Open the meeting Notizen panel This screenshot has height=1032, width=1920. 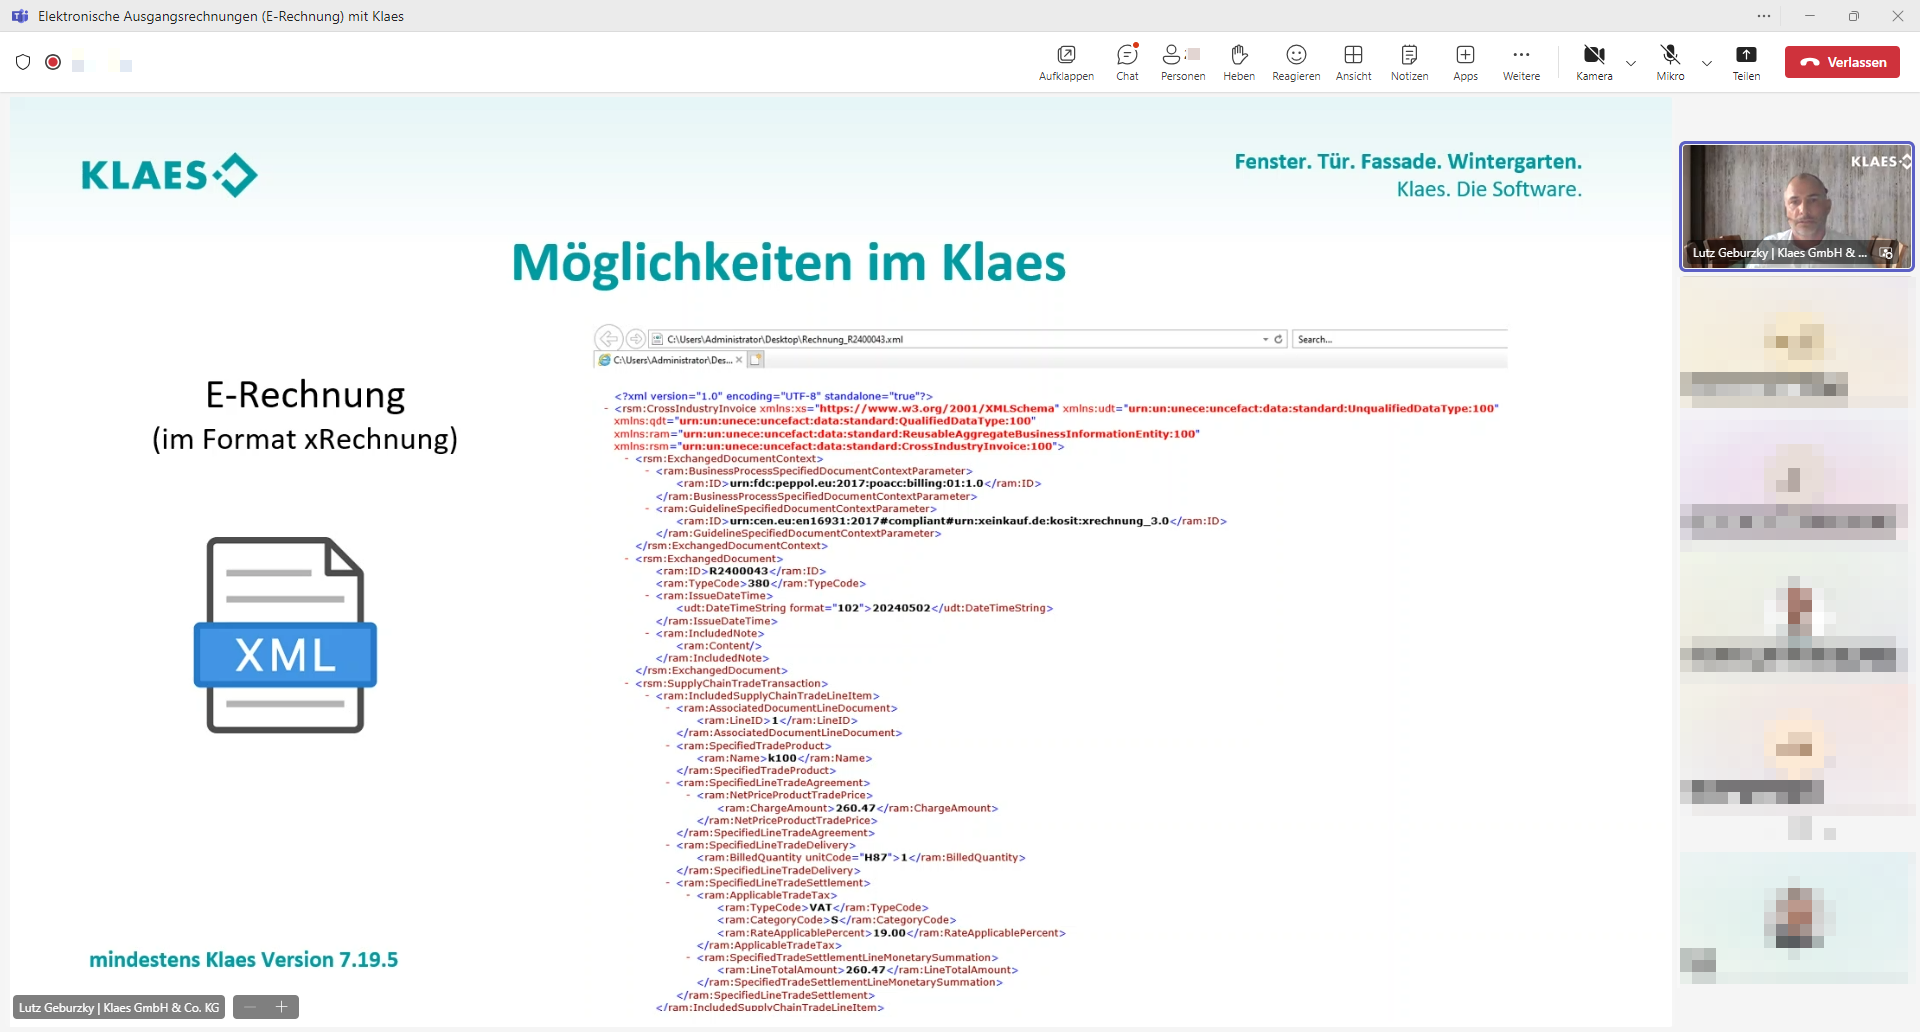[x=1409, y=62]
